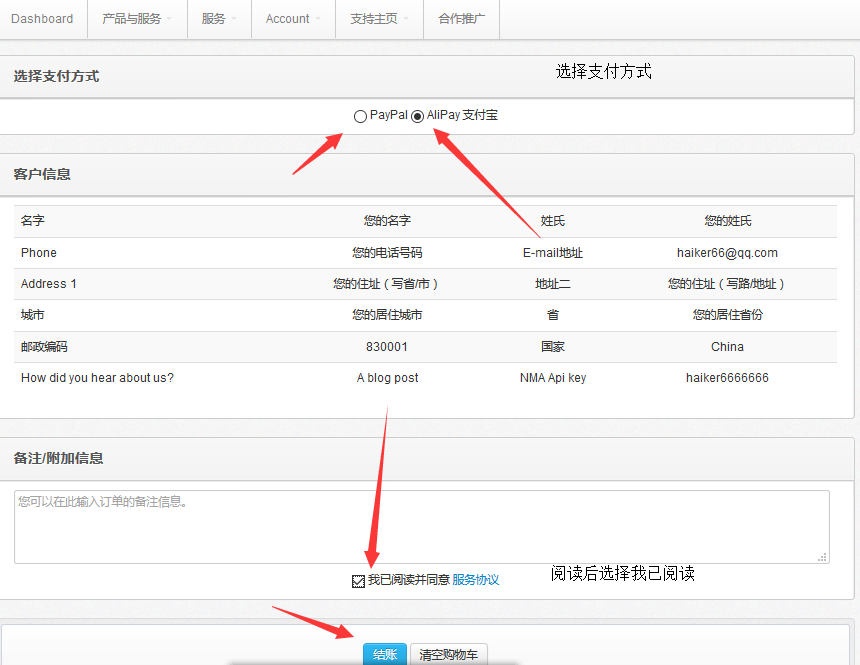This screenshot has width=860, height=665.
Task: Open the Dashboard menu item
Action: 42,19
